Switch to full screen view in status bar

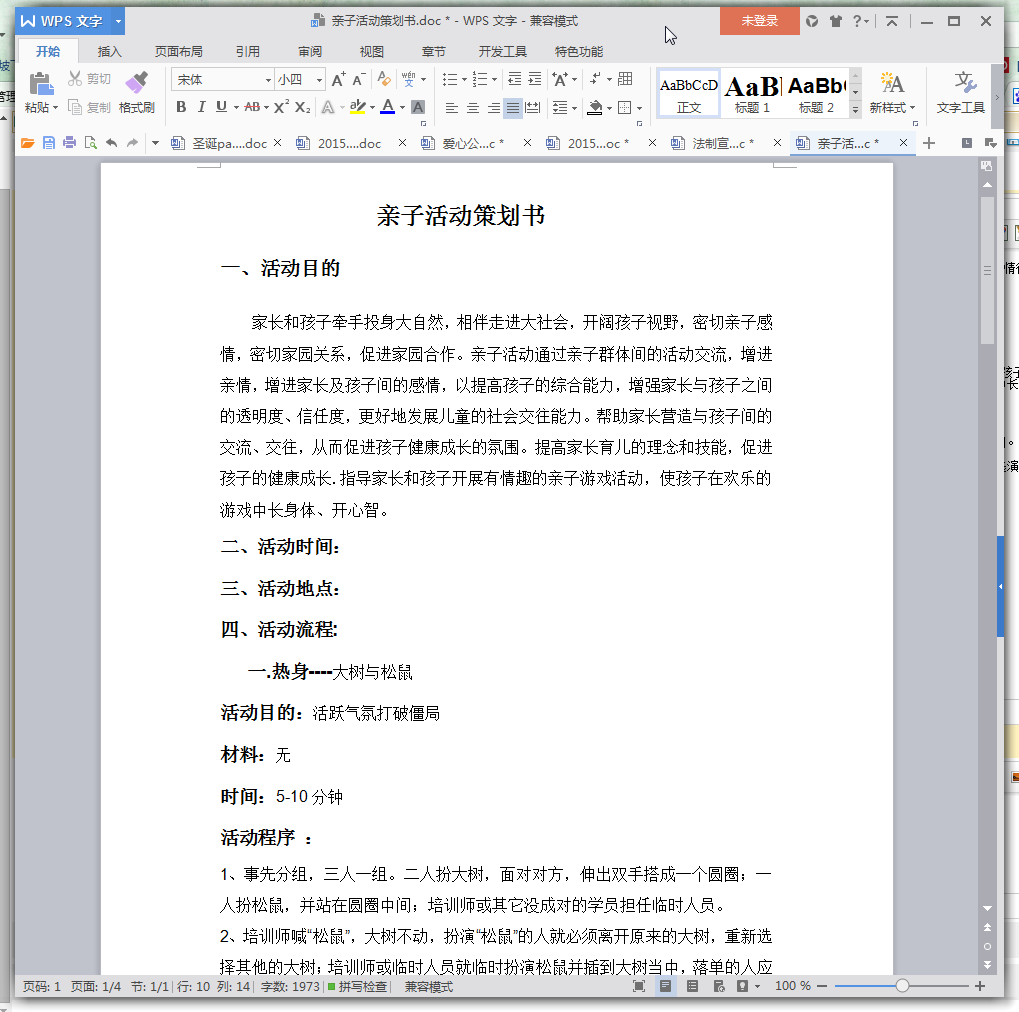tap(639, 986)
